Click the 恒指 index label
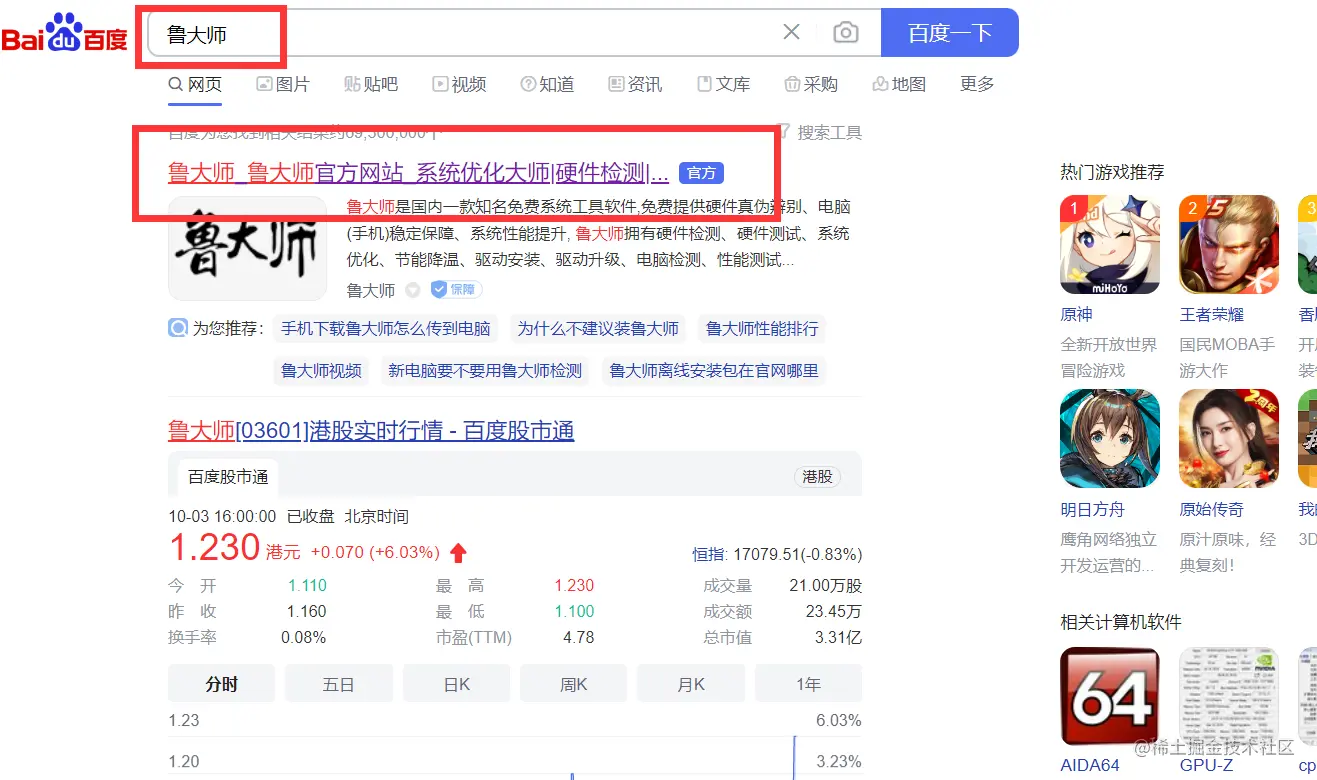Screen dimensions: 1317x780 tap(709, 554)
